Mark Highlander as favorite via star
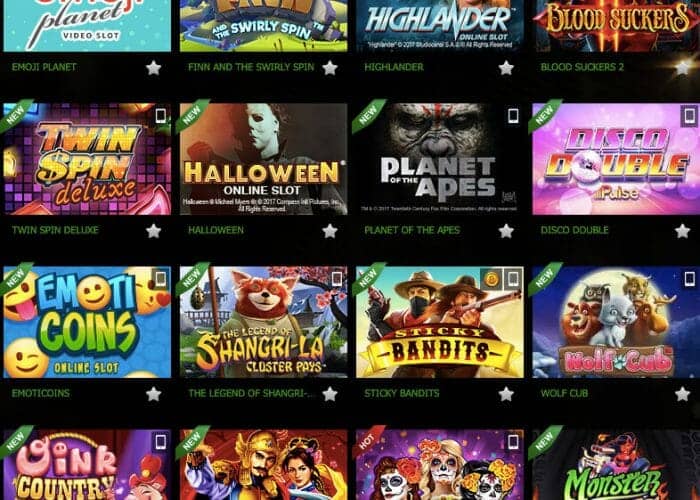 point(506,68)
